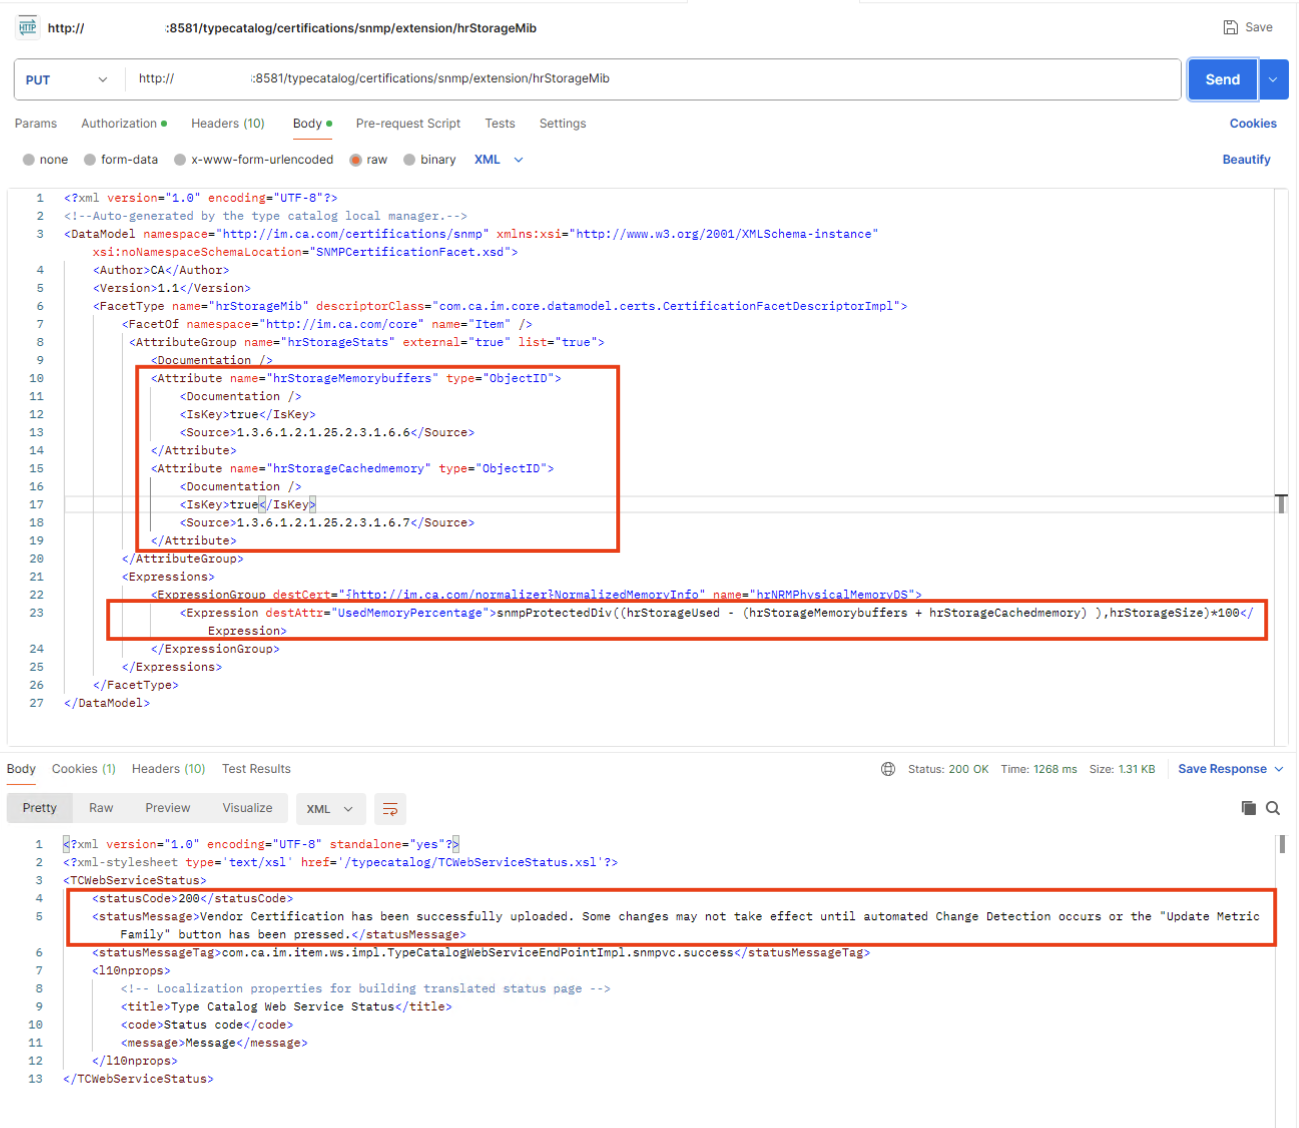
Task: Open the response Headers (10) tab
Action: pyautogui.click(x=168, y=769)
